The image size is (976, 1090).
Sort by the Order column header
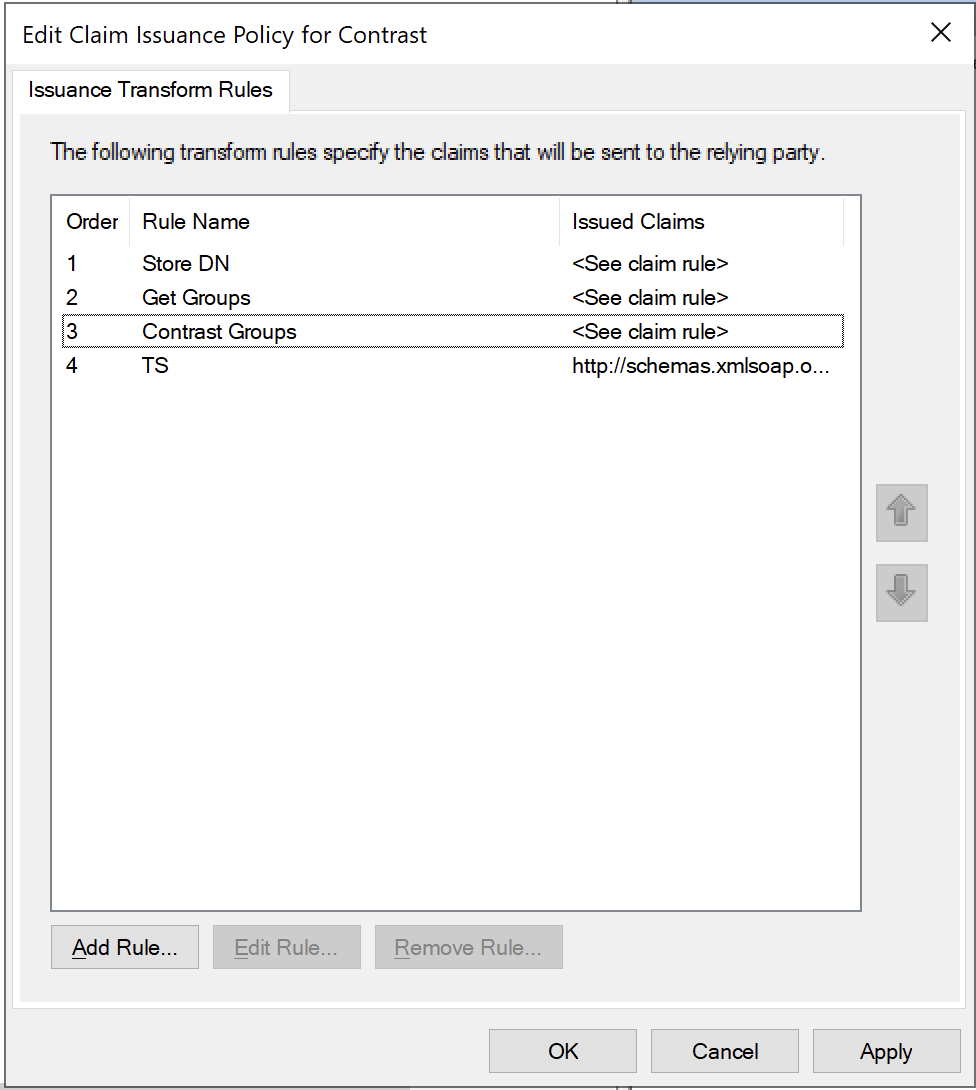92,222
